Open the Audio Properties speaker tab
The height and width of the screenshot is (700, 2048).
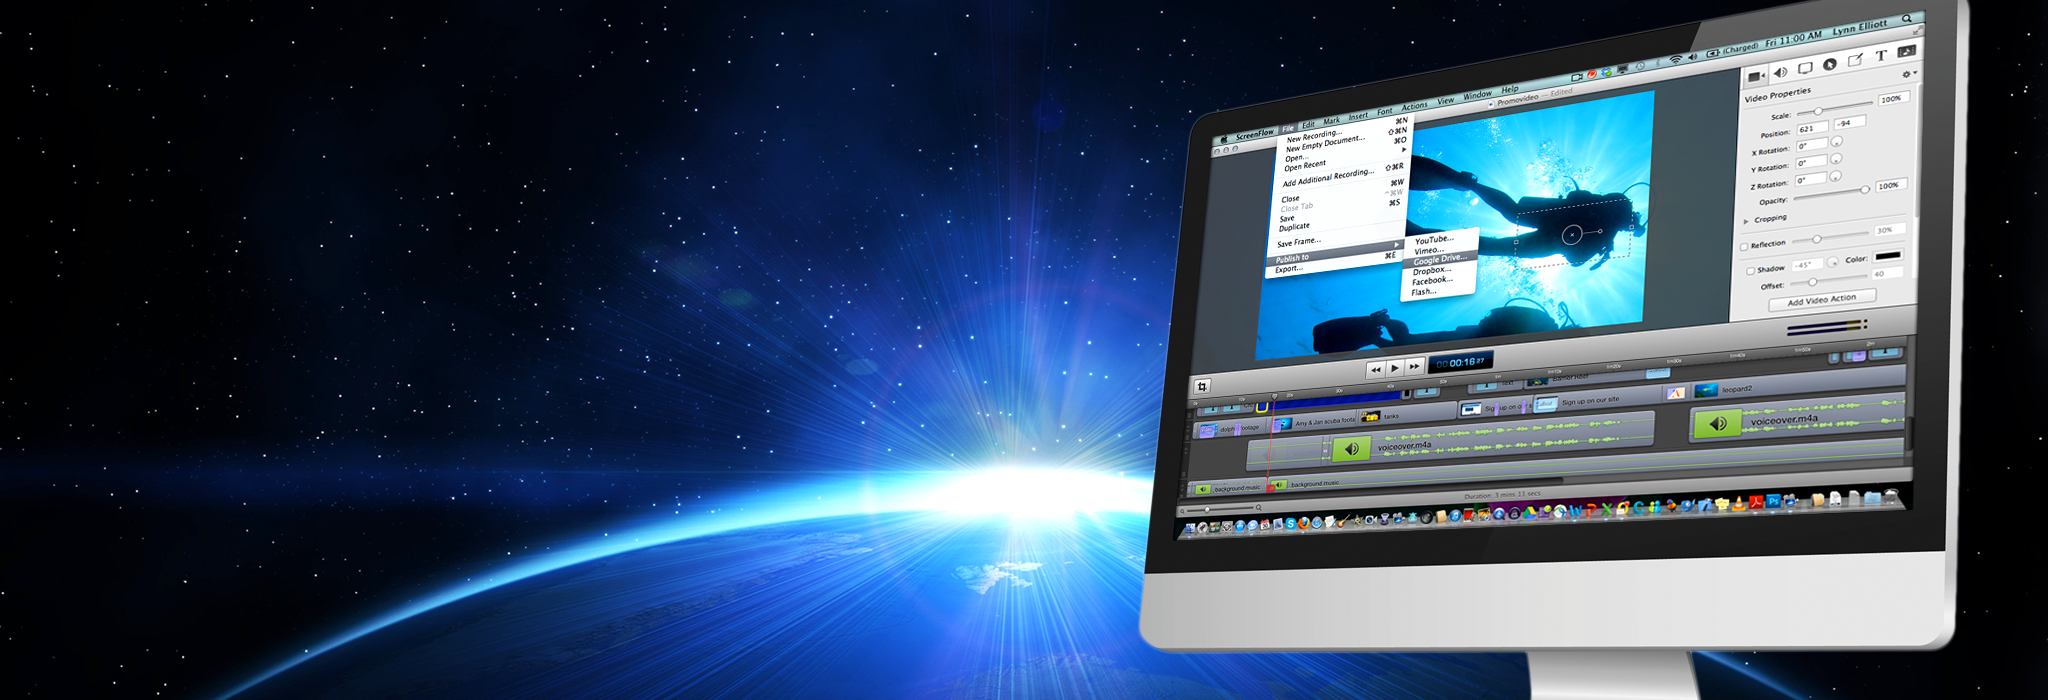1780,73
